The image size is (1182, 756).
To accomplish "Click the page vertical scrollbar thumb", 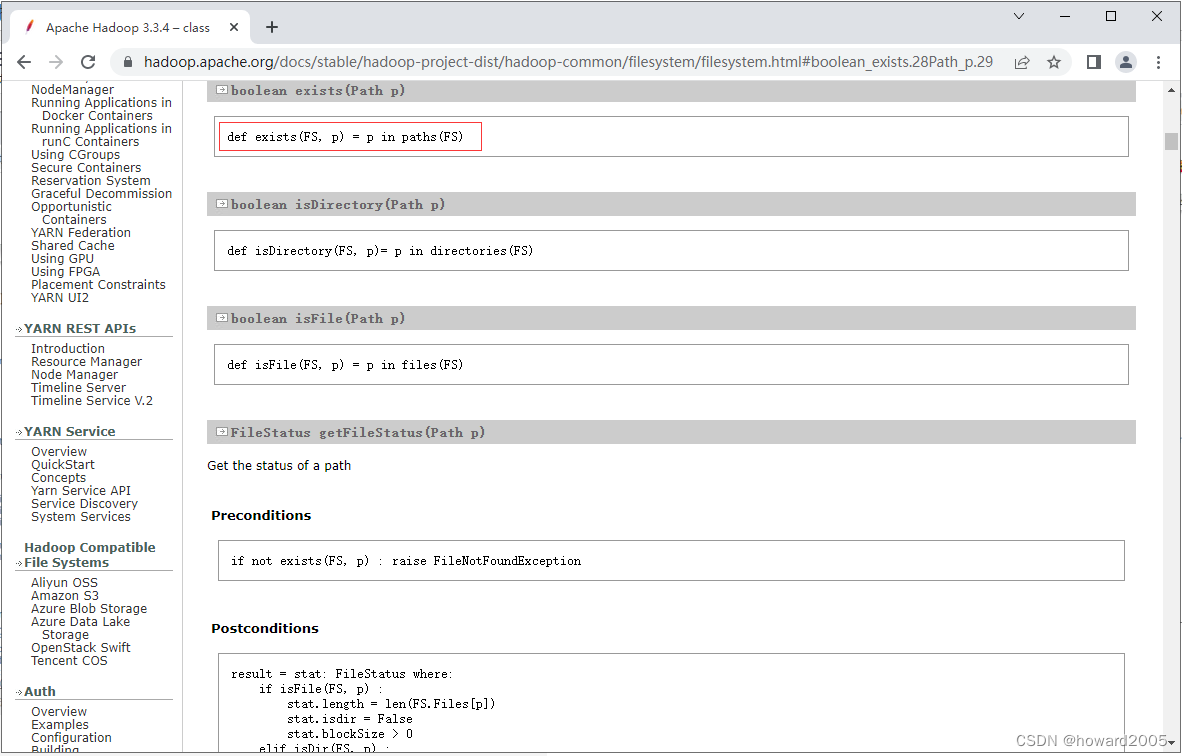I will pos(1171,141).
